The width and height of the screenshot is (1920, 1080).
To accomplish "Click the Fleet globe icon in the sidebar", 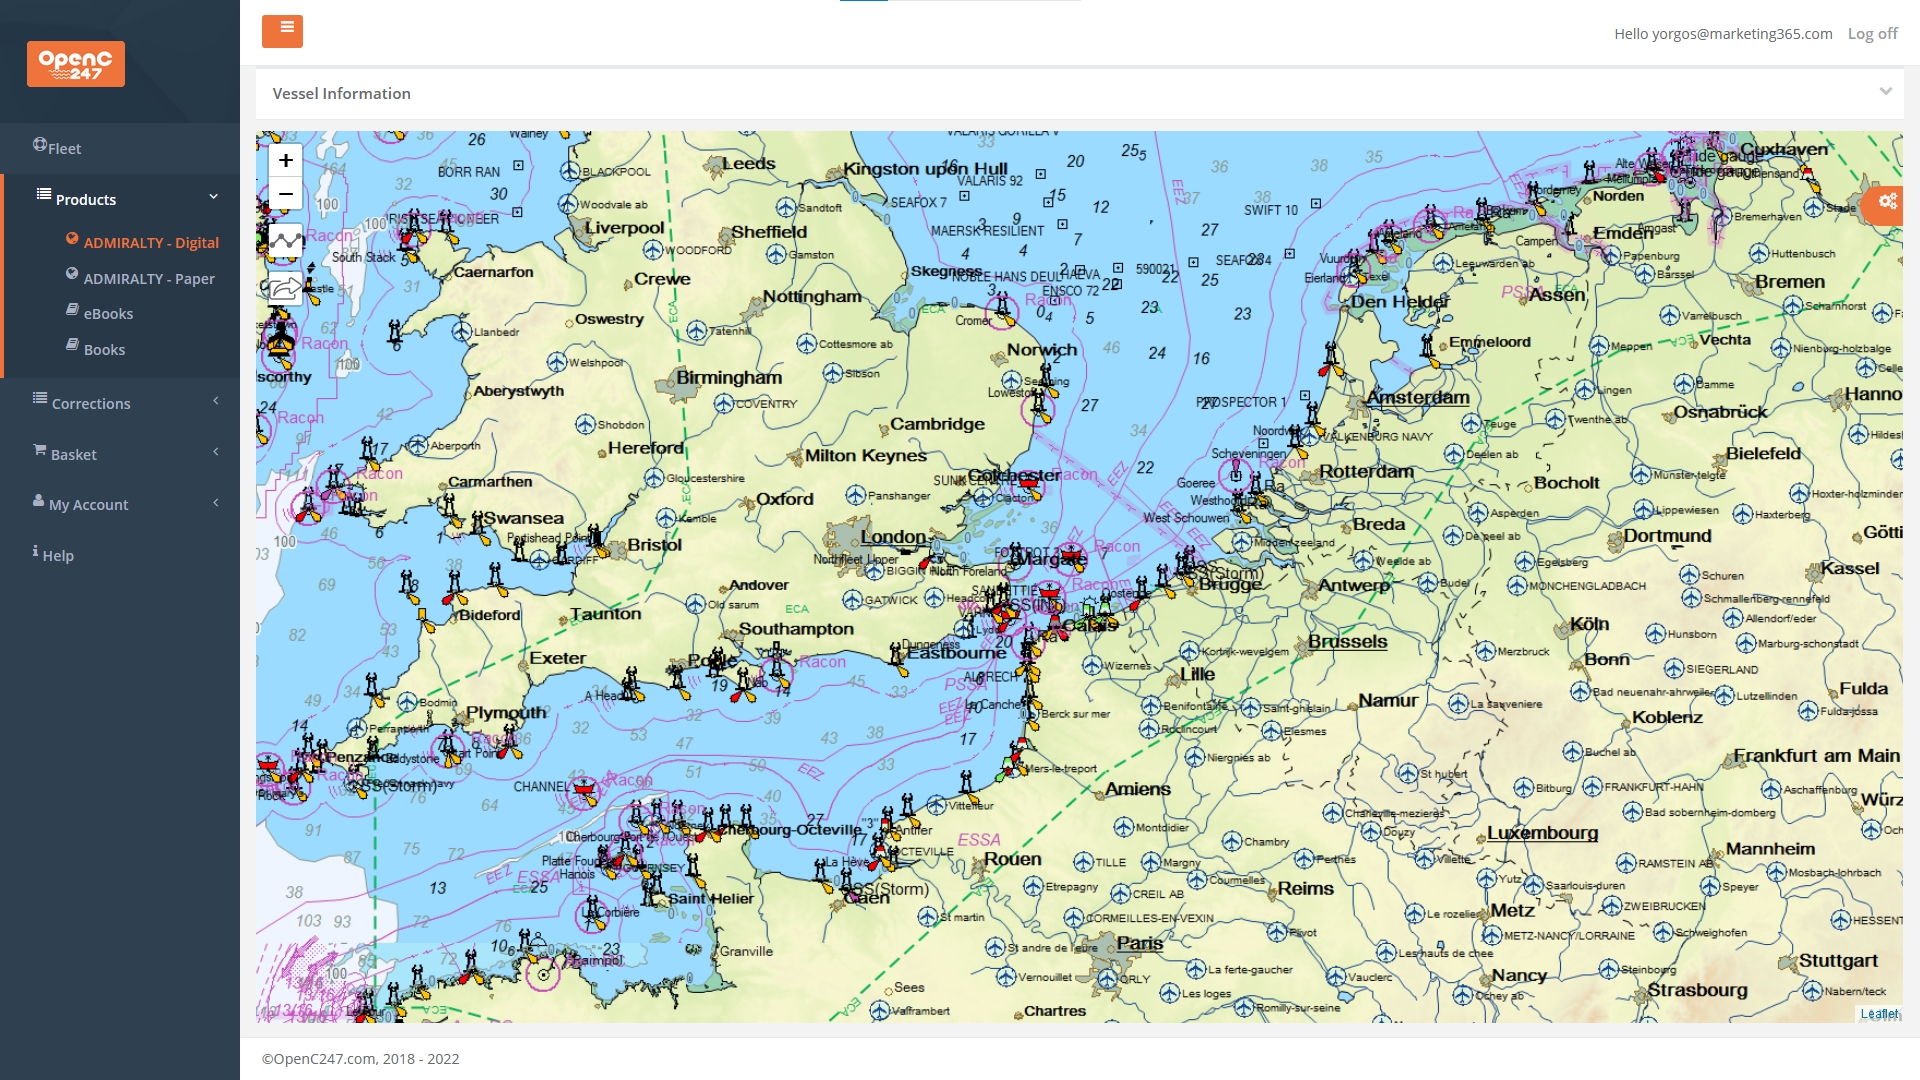I will tap(39, 144).
